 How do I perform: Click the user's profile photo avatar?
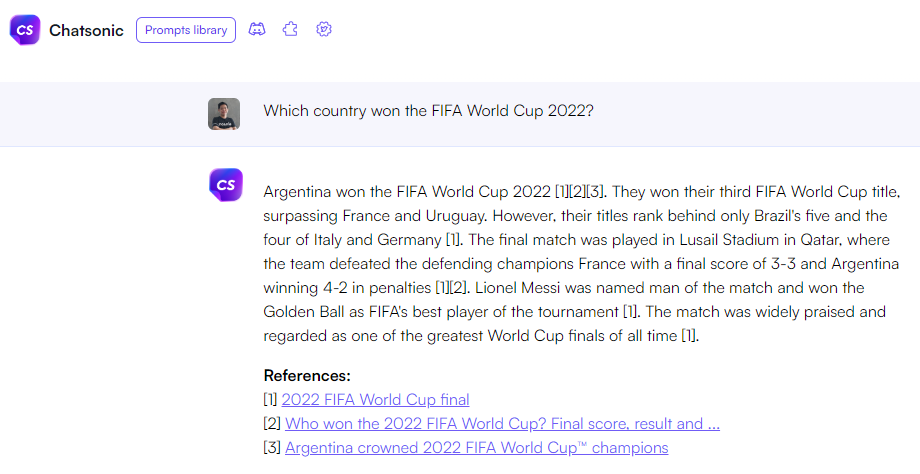pyautogui.click(x=224, y=114)
